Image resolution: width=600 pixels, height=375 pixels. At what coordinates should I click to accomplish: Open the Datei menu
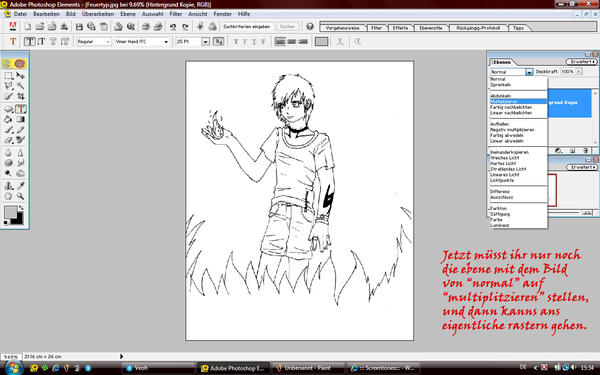(x=20, y=14)
